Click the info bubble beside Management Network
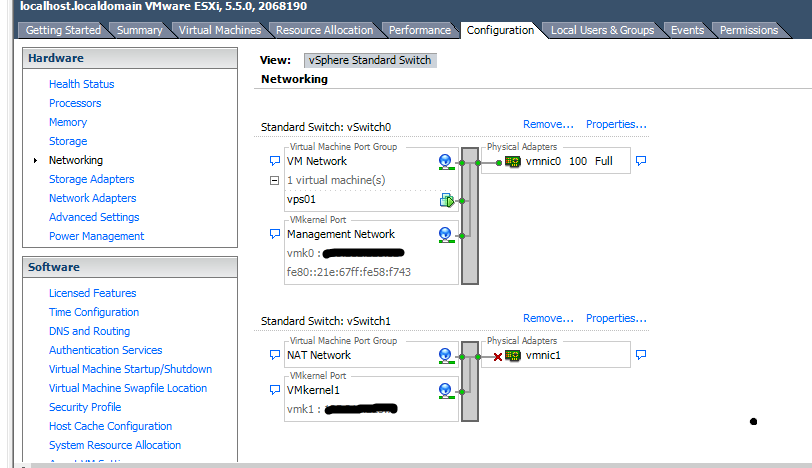Image resolution: width=812 pixels, height=468 pixels. tap(275, 234)
